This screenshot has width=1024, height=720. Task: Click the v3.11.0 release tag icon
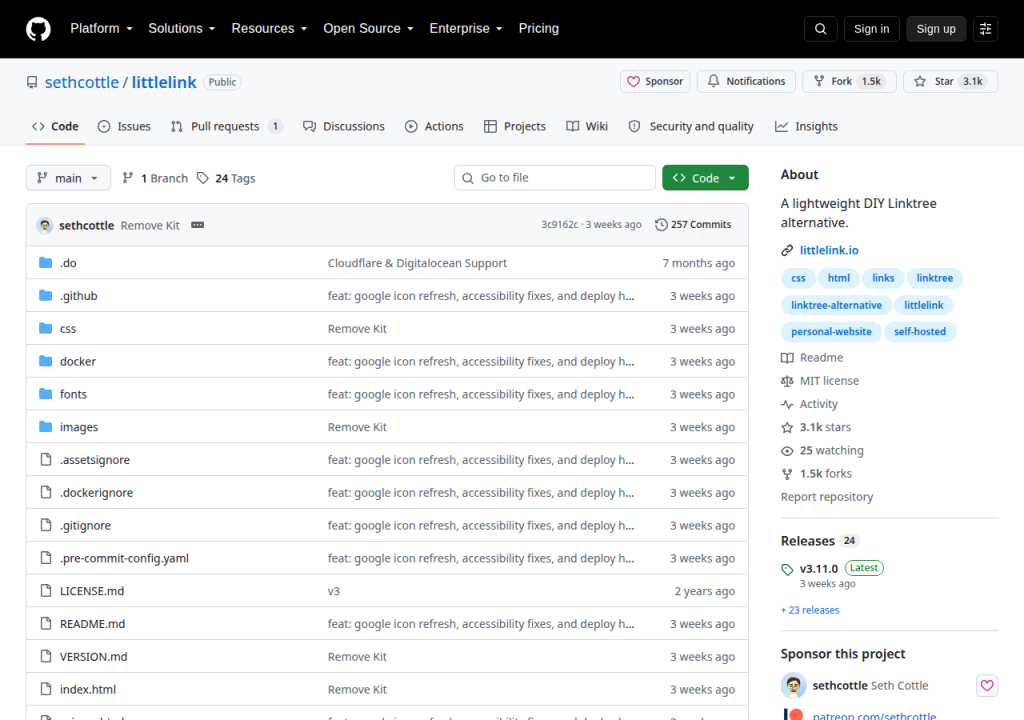pyautogui.click(x=788, y=570)
